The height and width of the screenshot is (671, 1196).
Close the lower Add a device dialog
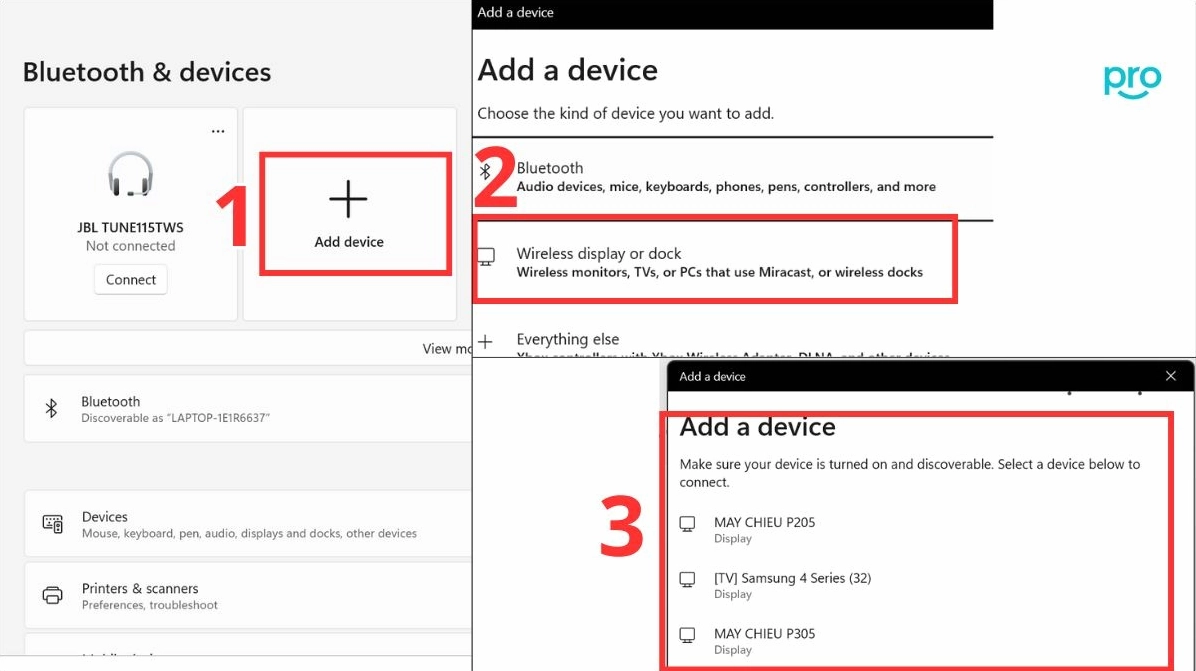click(1171, 376)
